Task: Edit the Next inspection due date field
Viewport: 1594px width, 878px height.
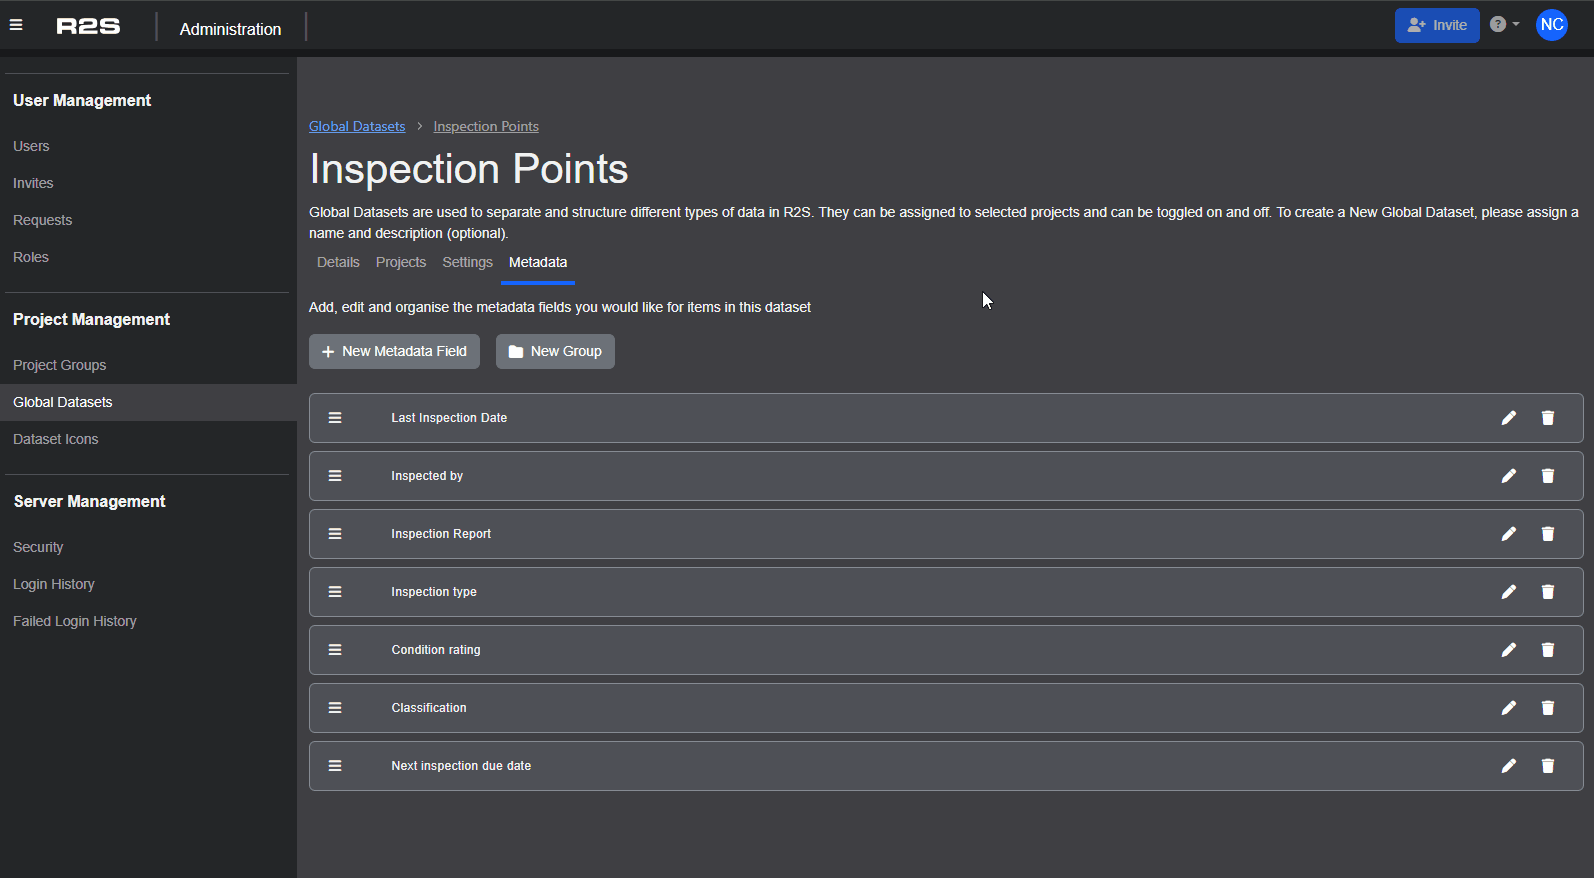Action: (x=1508, y=766)
